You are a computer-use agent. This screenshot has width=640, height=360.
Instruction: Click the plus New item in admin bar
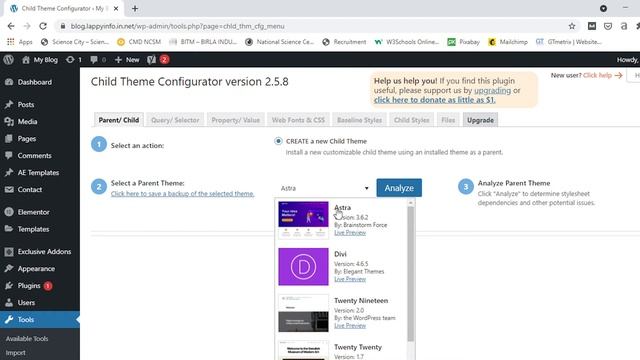click(127, 60)
